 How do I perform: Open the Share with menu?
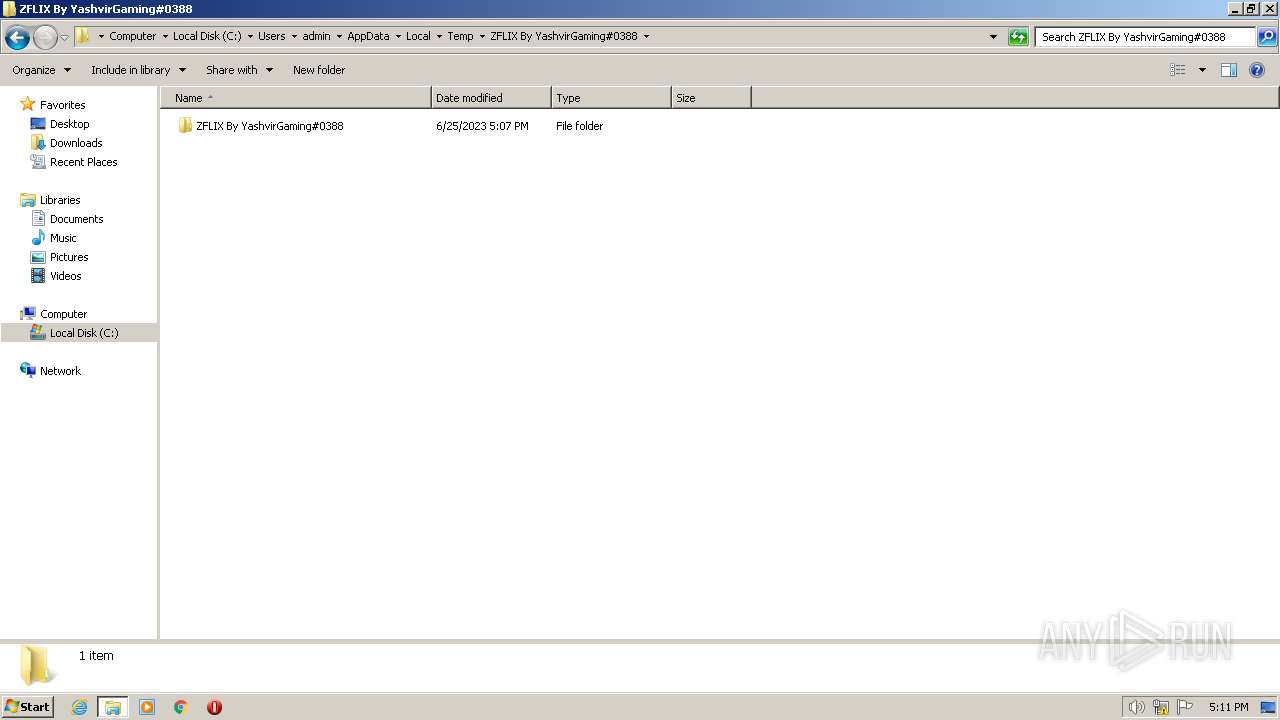pos(239,70)
